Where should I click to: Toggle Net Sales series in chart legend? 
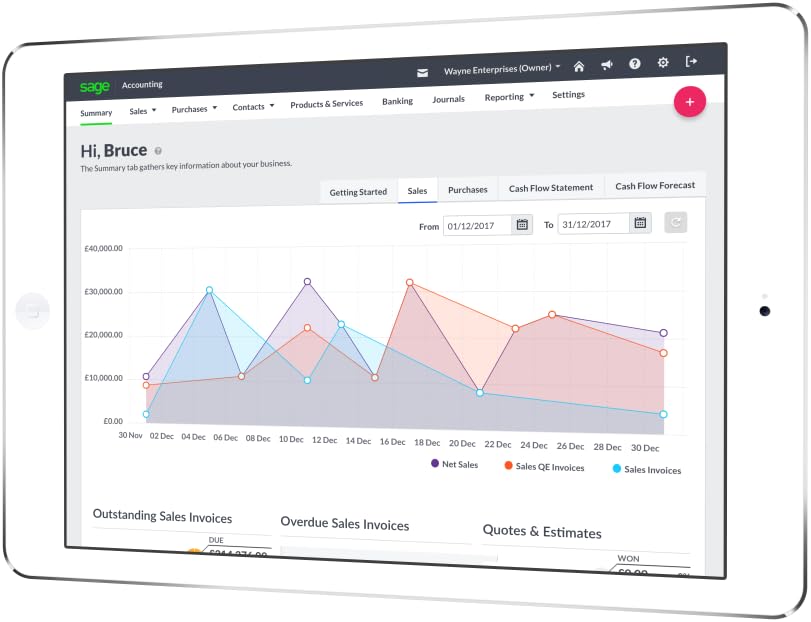point(455,464)
